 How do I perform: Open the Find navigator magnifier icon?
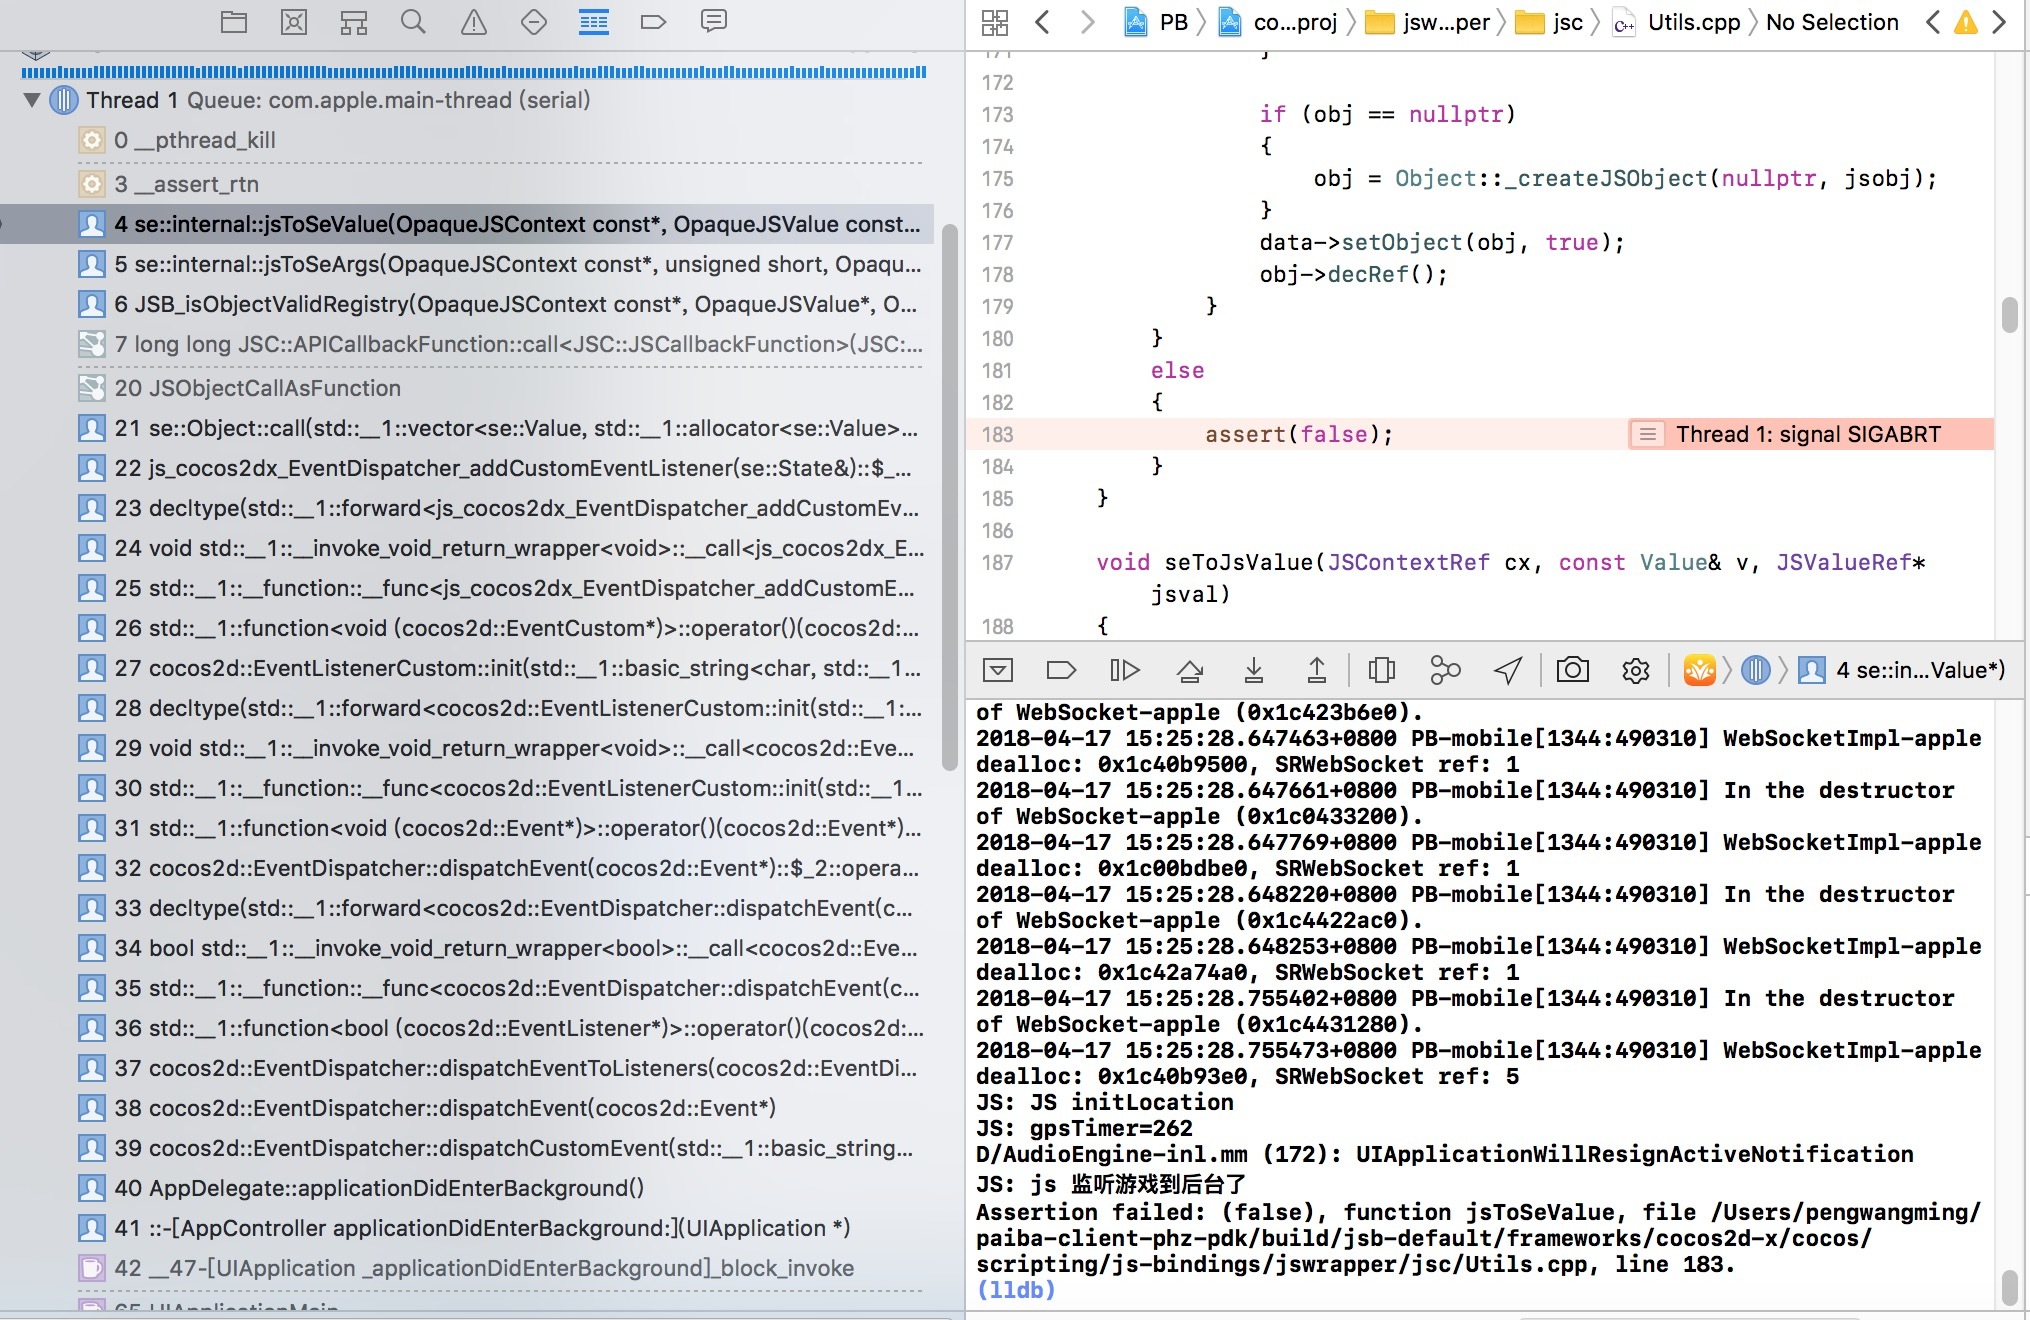pos(413,22)
